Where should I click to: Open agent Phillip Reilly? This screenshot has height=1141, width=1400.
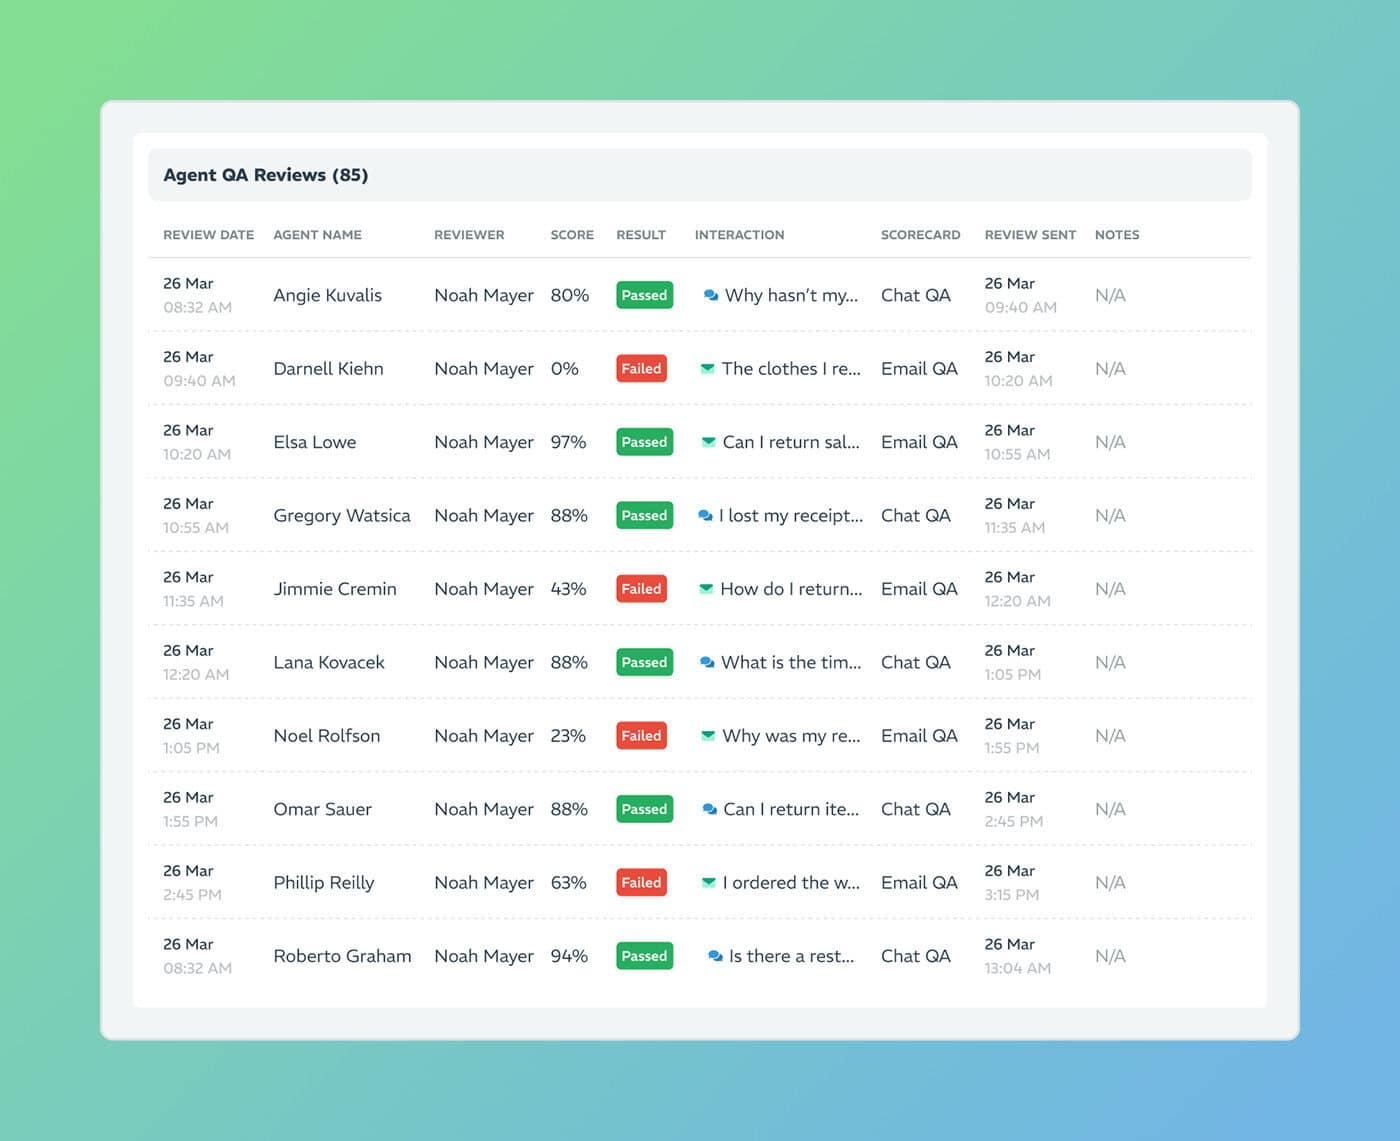pyautogui.click(x=324, y=882)
